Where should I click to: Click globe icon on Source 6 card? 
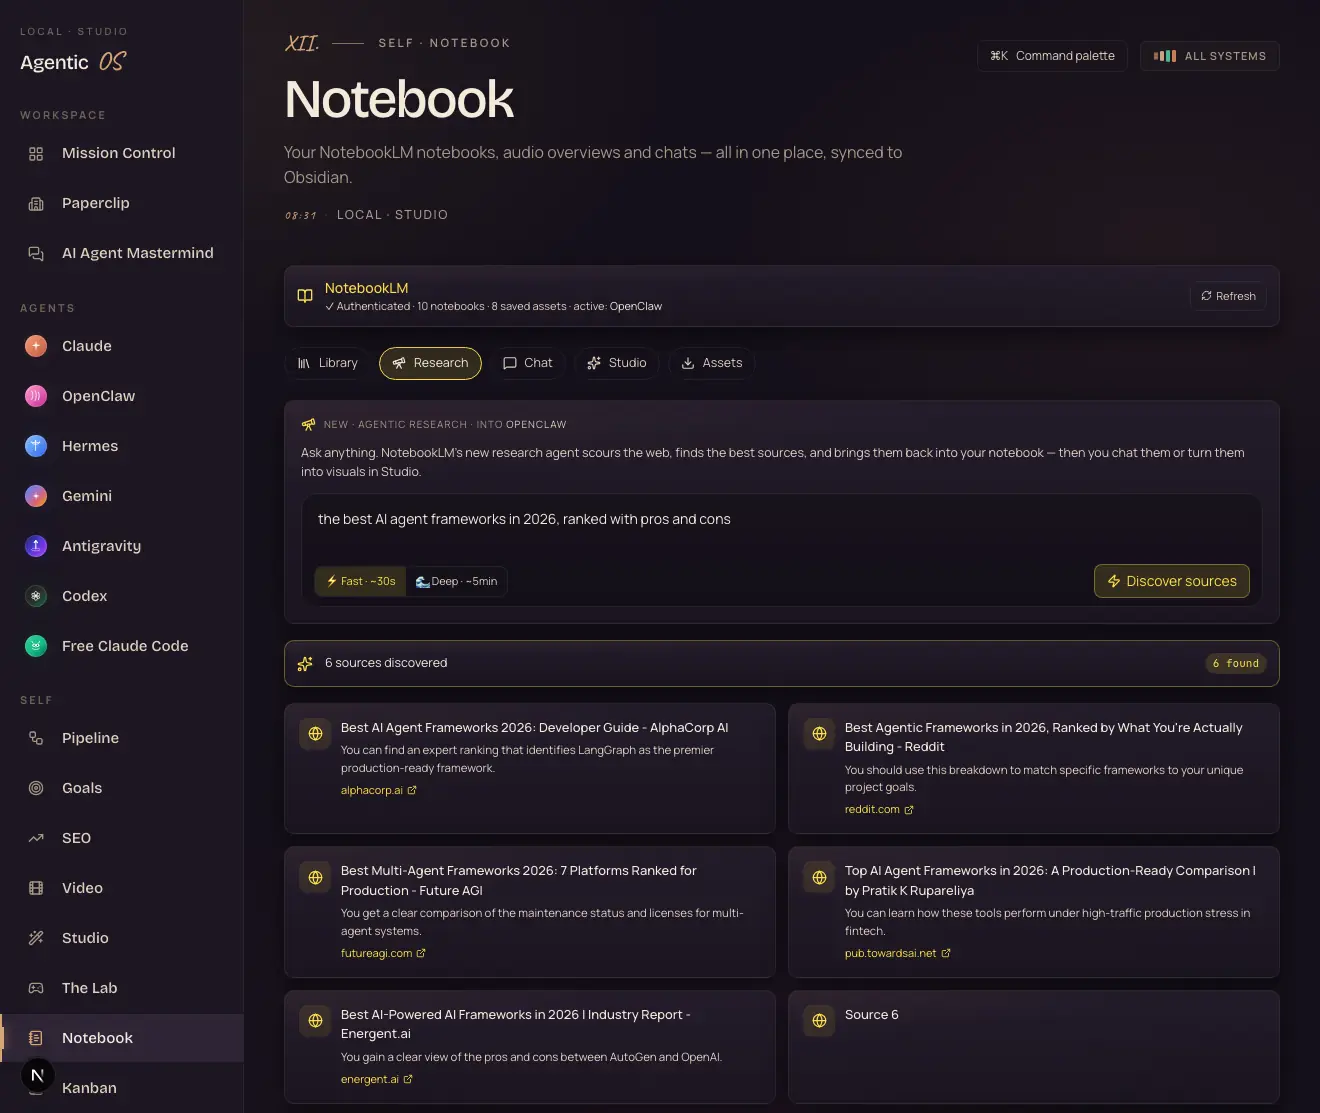819,1021
